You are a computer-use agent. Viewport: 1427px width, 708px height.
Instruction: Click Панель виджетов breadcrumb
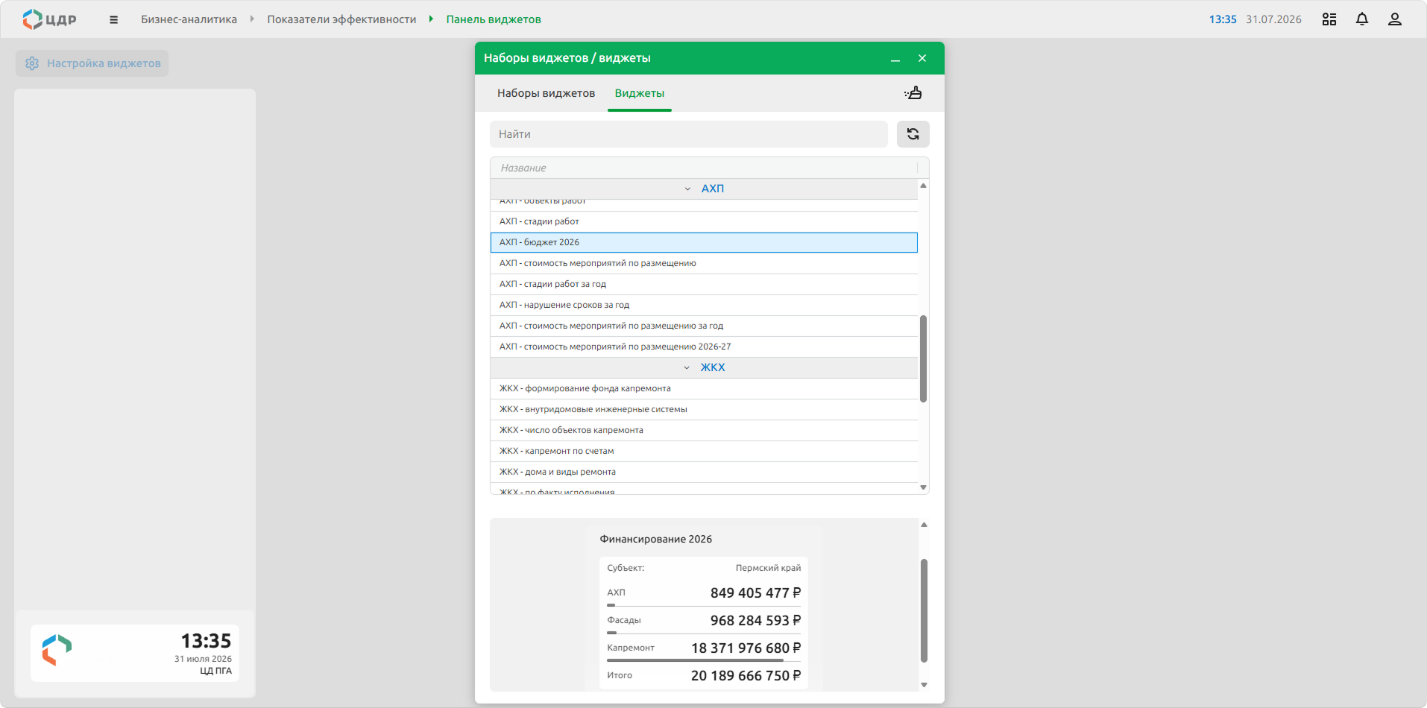tap(493, 19)
